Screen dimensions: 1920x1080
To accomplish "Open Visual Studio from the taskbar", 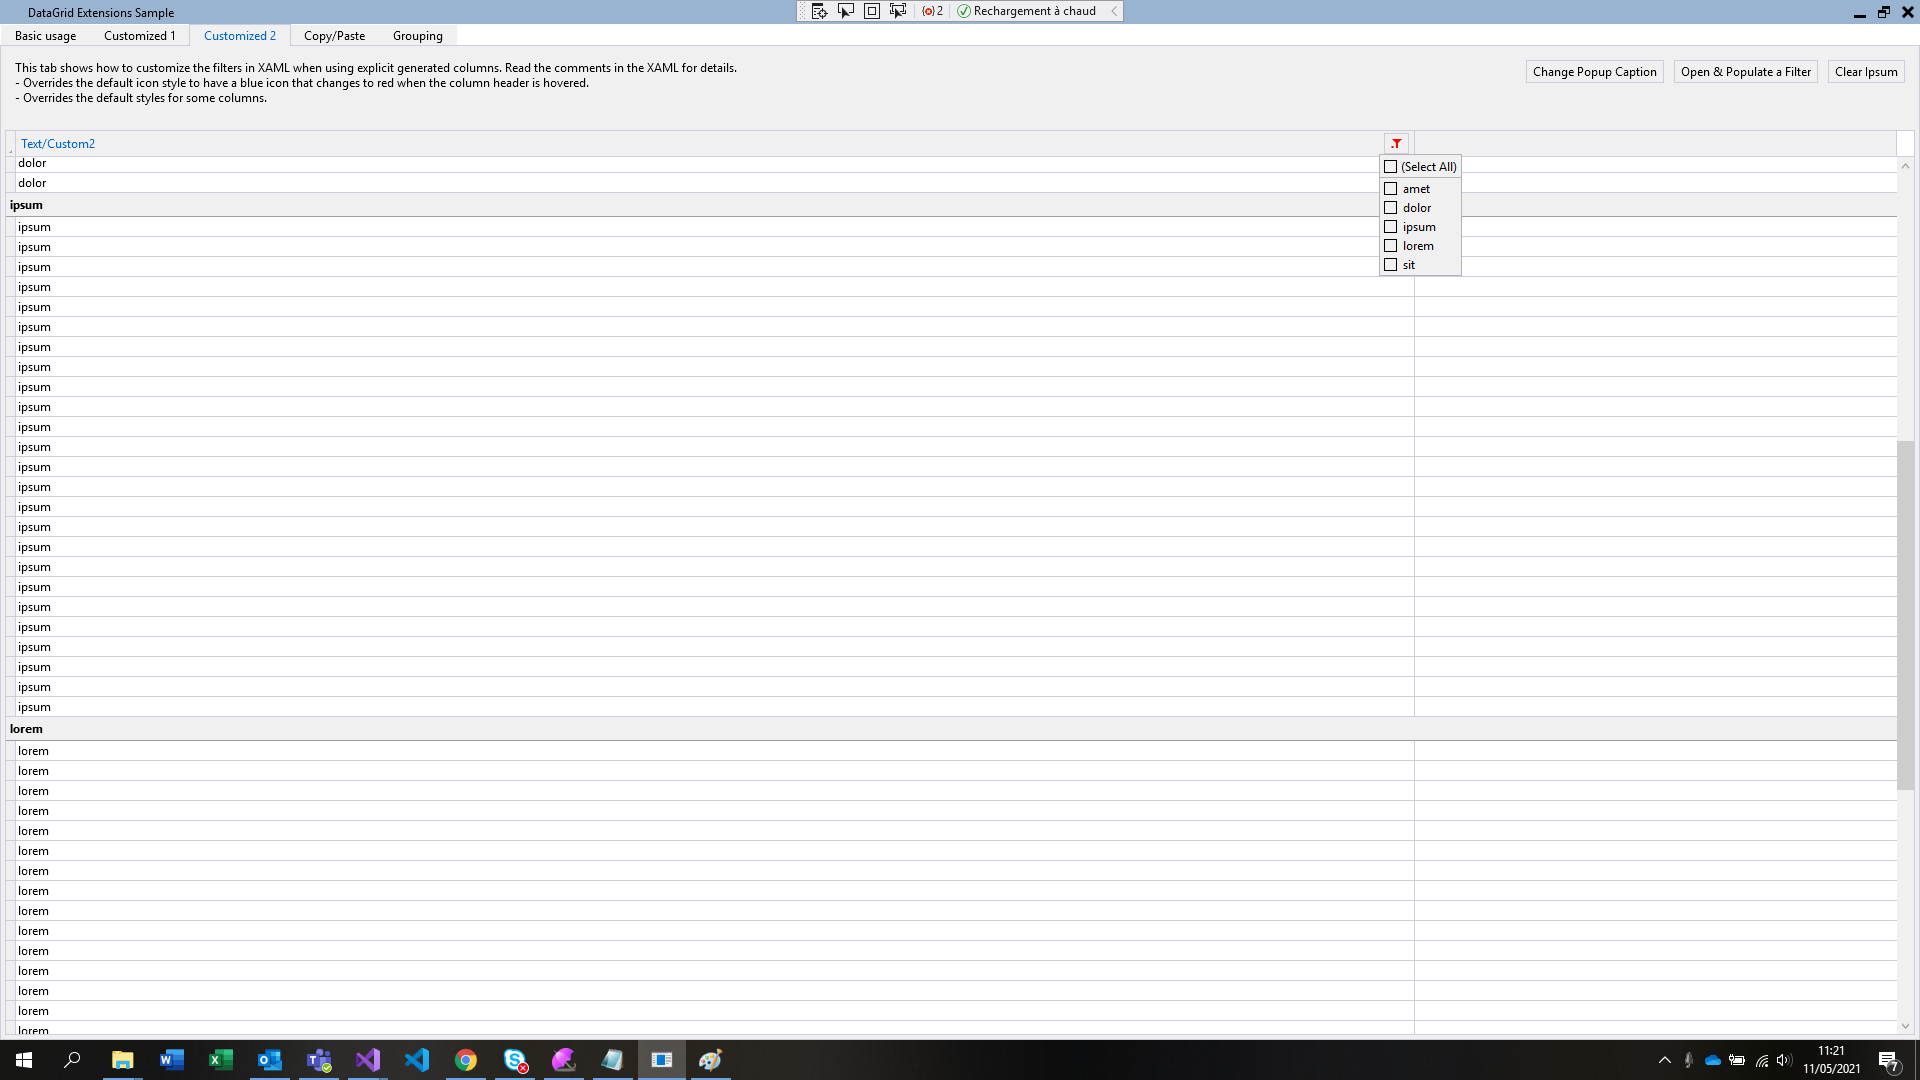I will pyautogui.click(x=368, y=1060).
